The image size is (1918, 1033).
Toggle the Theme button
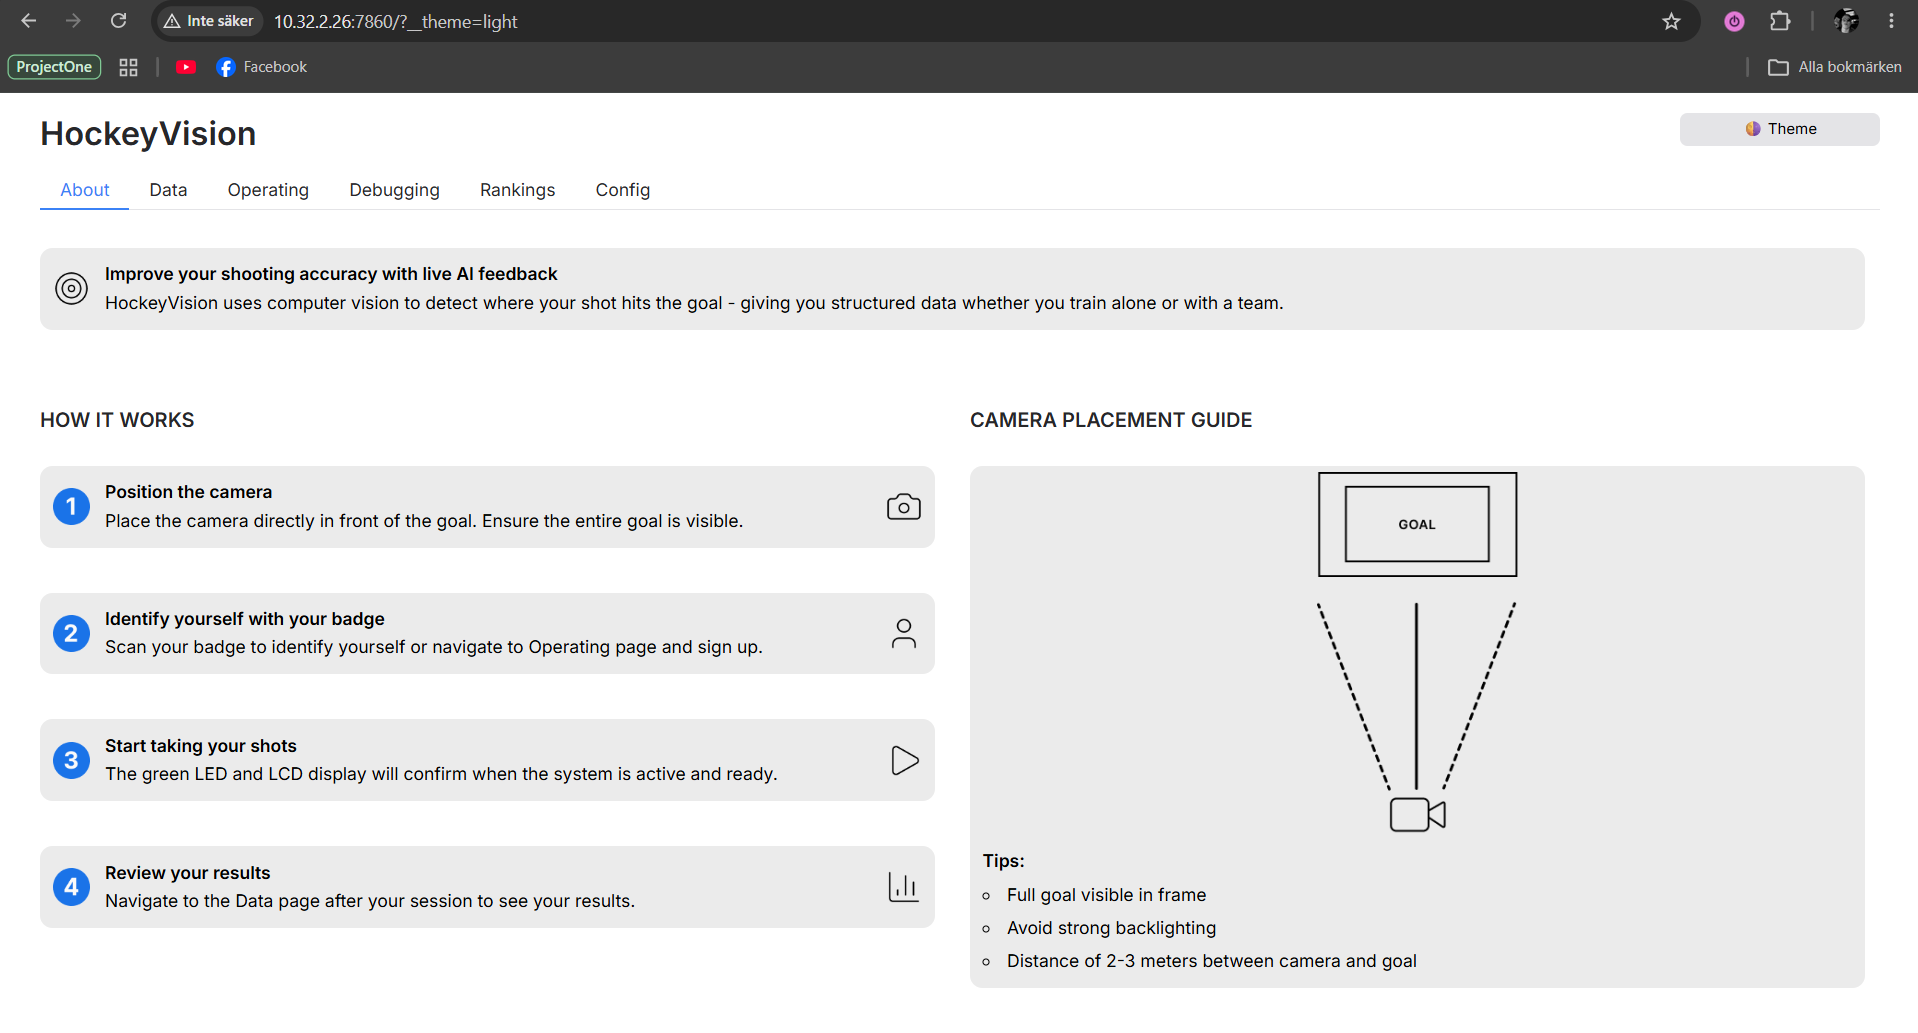coord(1779,129)
